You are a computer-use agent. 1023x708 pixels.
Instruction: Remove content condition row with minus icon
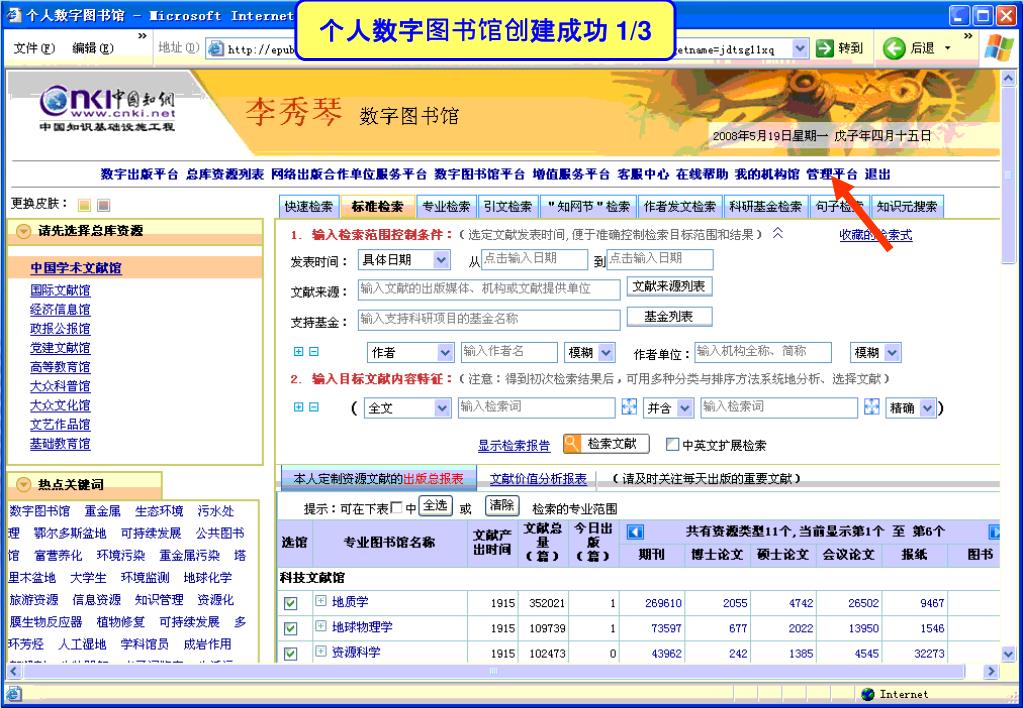[314, 407]
